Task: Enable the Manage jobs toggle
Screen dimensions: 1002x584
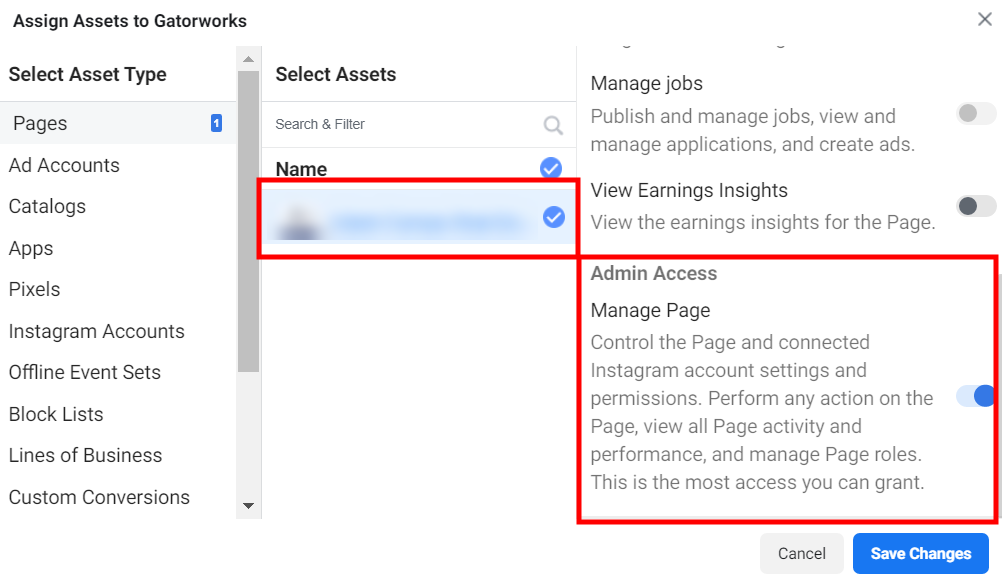Action: [976, 114]
